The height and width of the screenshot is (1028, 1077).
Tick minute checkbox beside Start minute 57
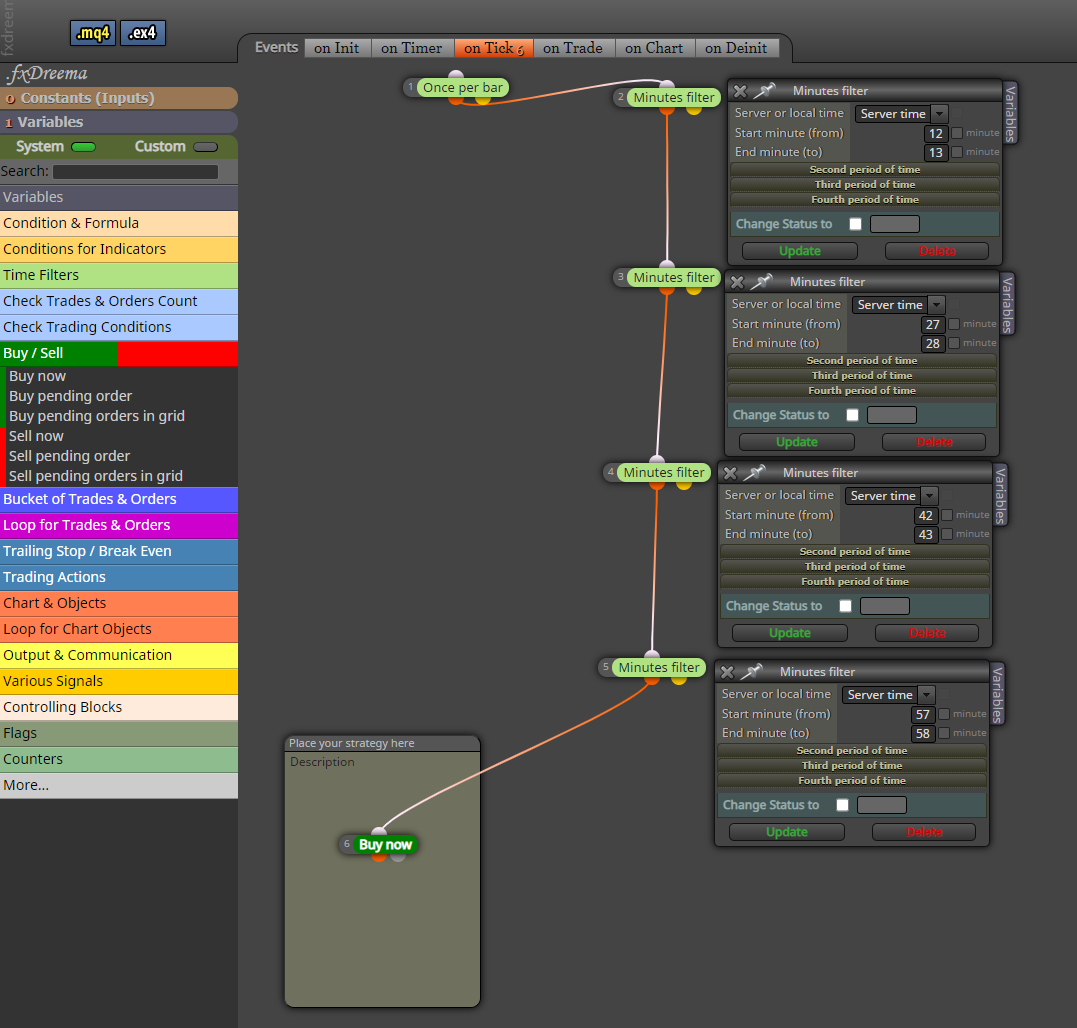[944, 713]
